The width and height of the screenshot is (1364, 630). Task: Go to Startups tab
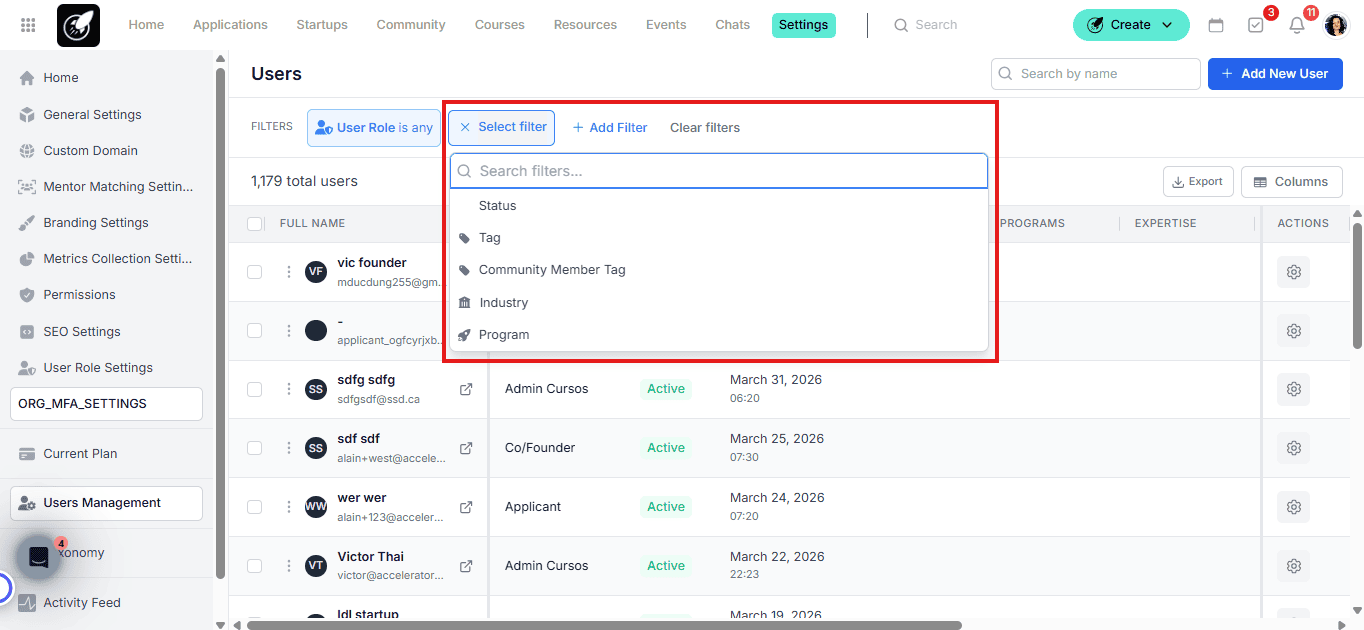[x=322, y=25]
